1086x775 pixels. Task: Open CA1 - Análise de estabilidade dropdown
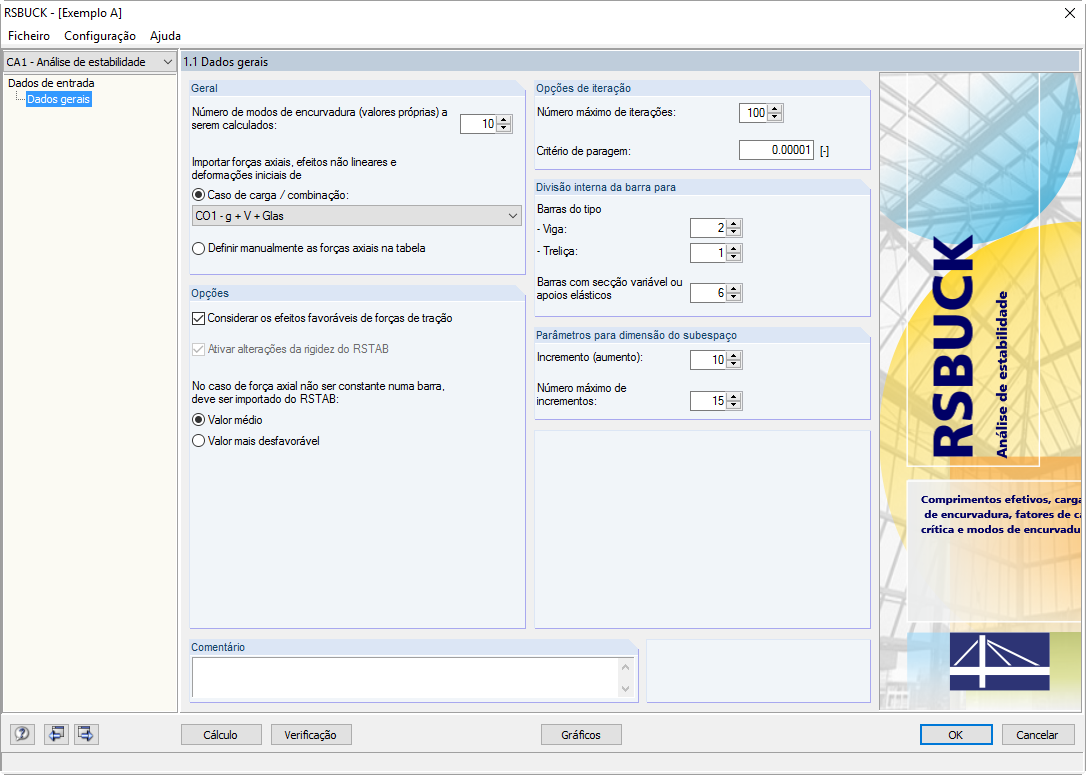click(89, 62)
